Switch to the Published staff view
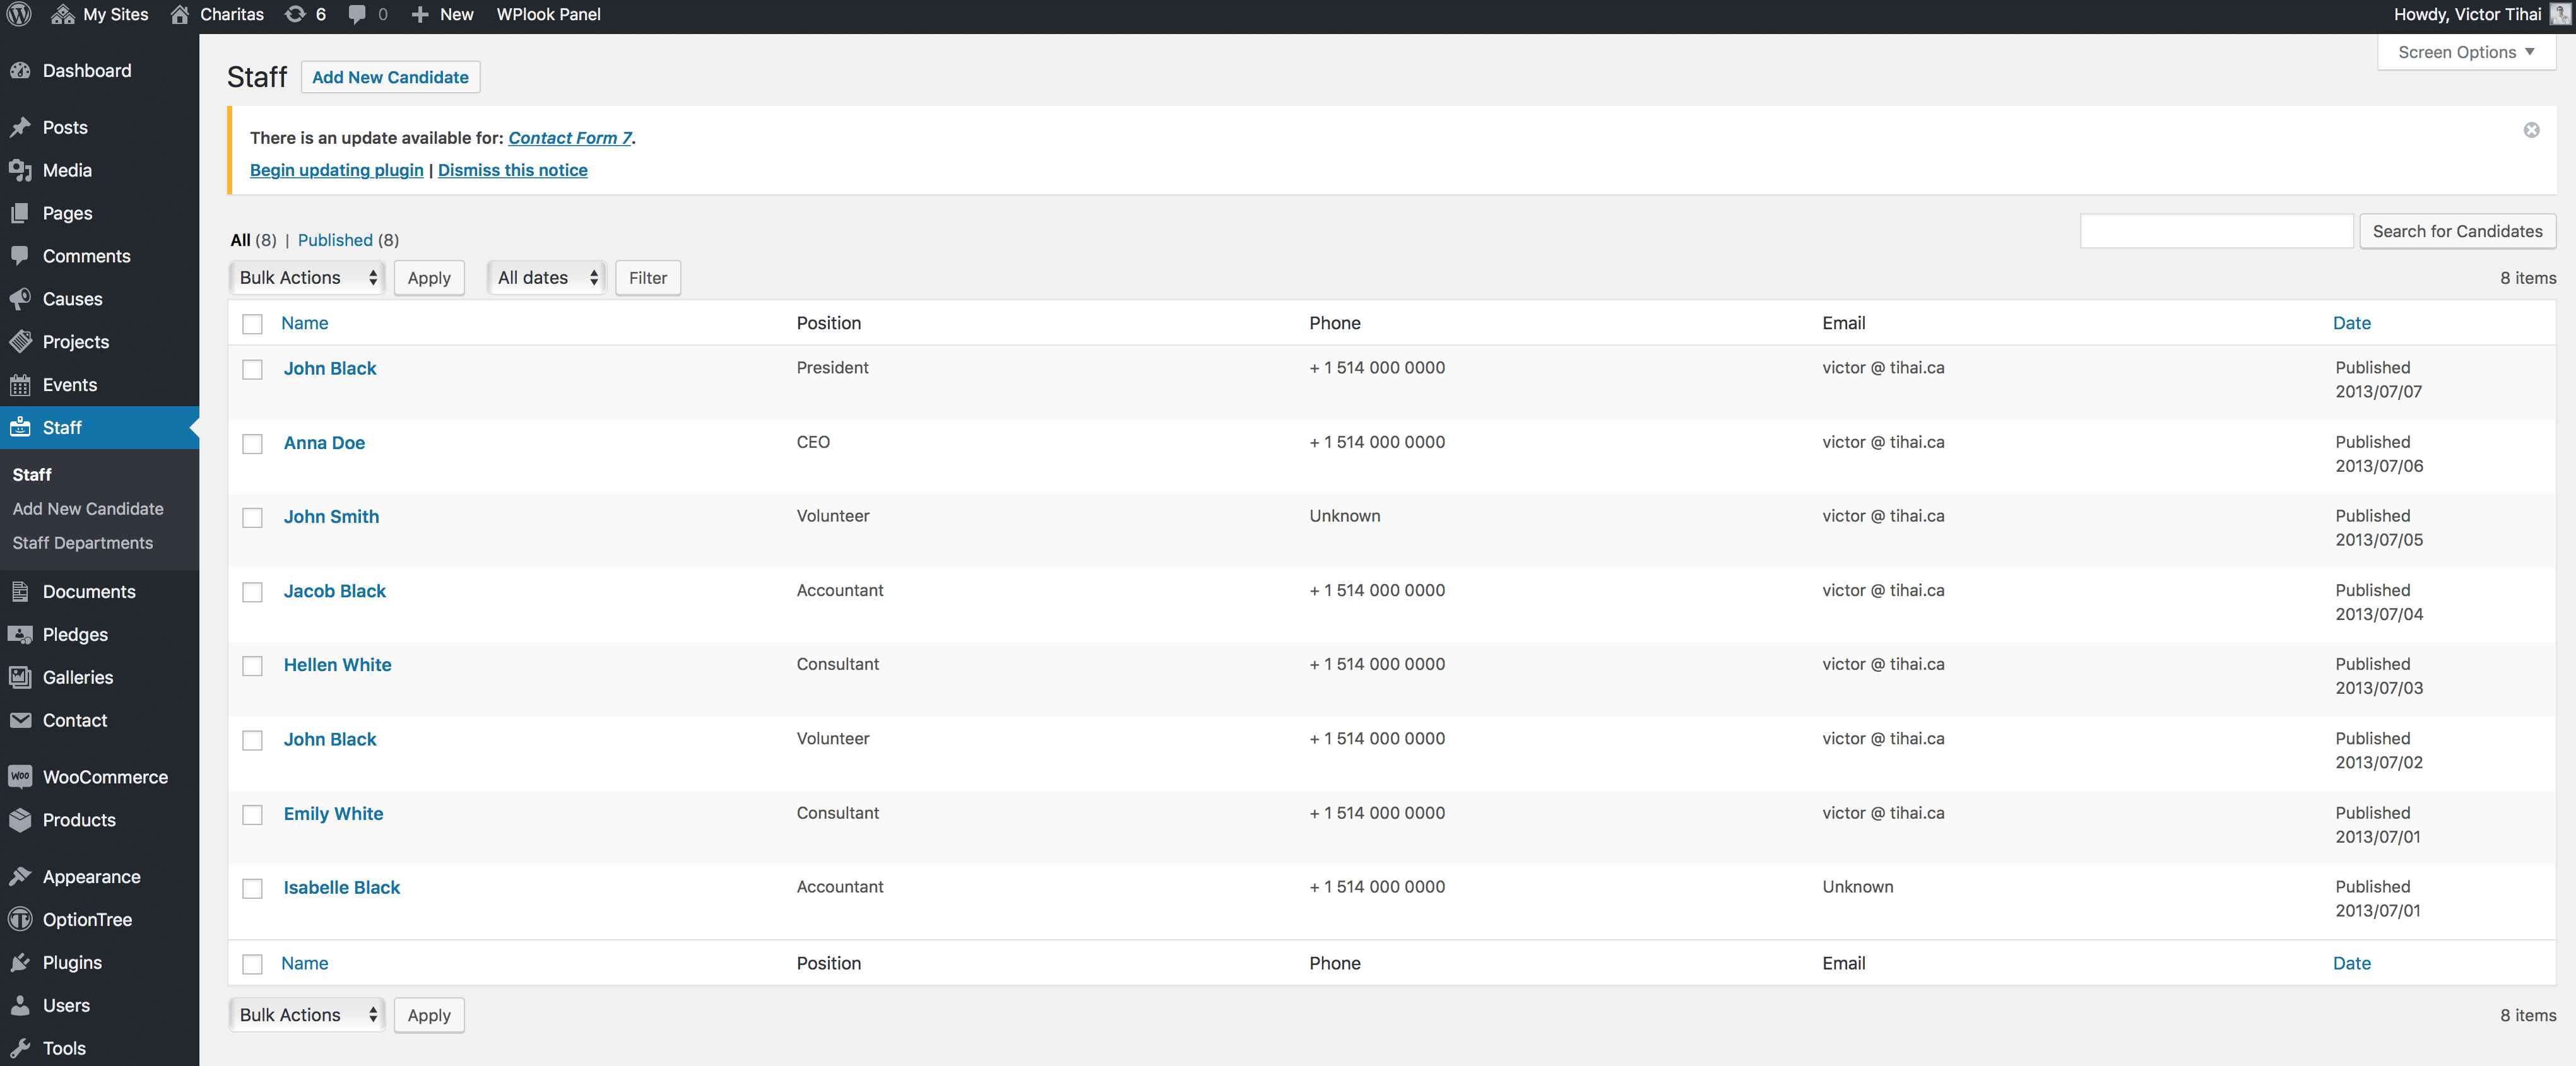Viewport: 2576px width, 1066px height. tap(336, 240)
